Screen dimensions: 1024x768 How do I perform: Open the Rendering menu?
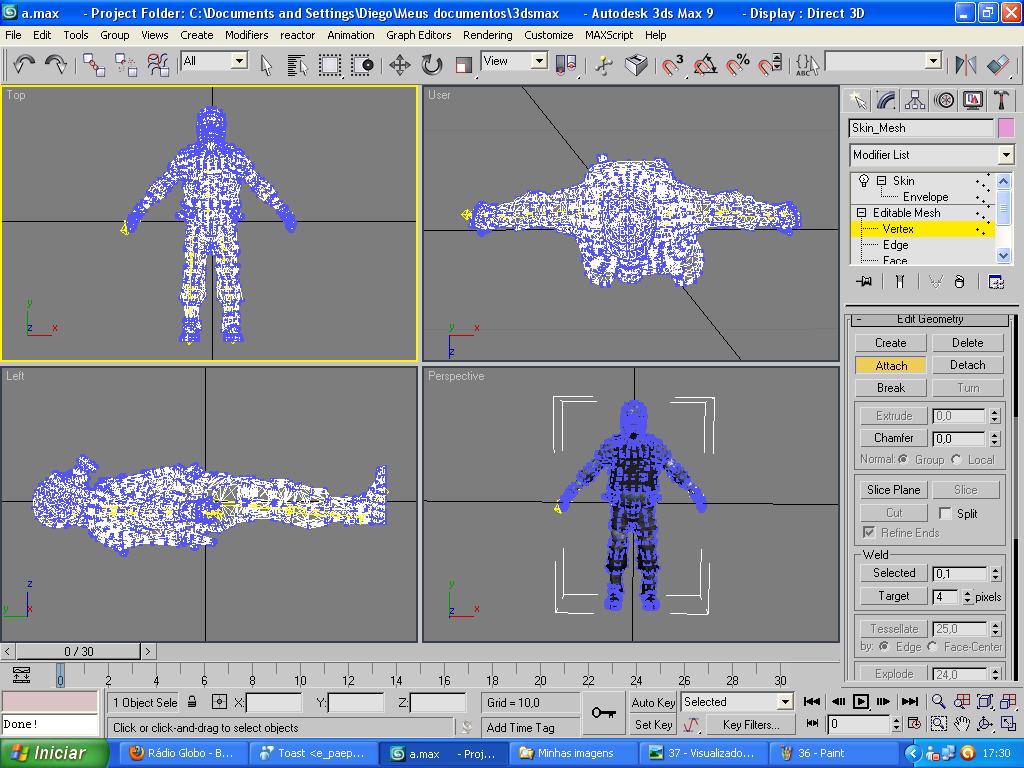coord(487,35)
